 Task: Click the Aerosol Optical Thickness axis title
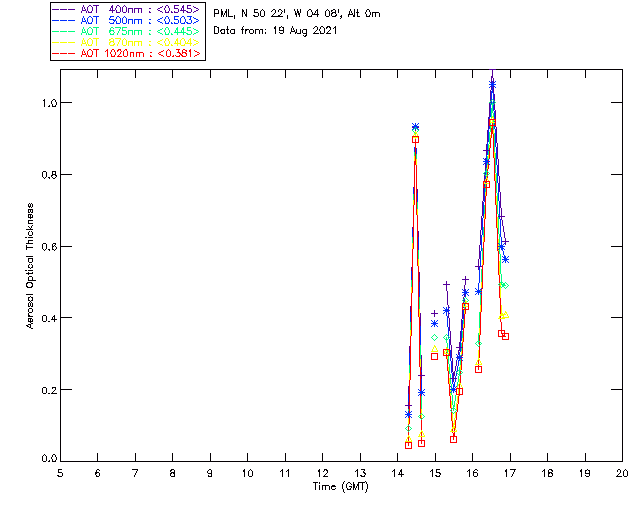30,265
